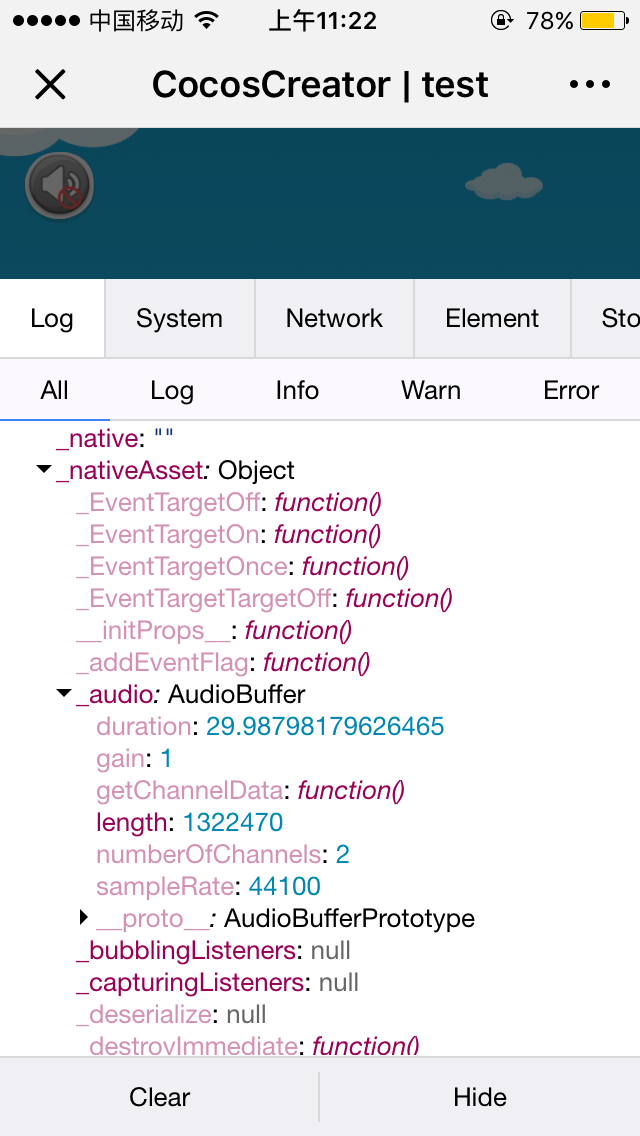Close the mini program with X icon
Screen dimensions: 640x1136
(x=50, y=85)
